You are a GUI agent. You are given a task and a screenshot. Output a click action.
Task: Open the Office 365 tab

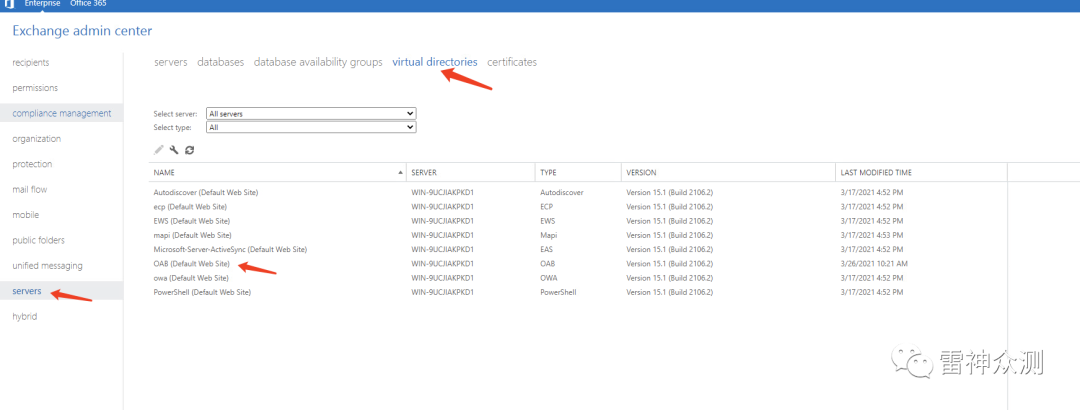coord(88,3)
